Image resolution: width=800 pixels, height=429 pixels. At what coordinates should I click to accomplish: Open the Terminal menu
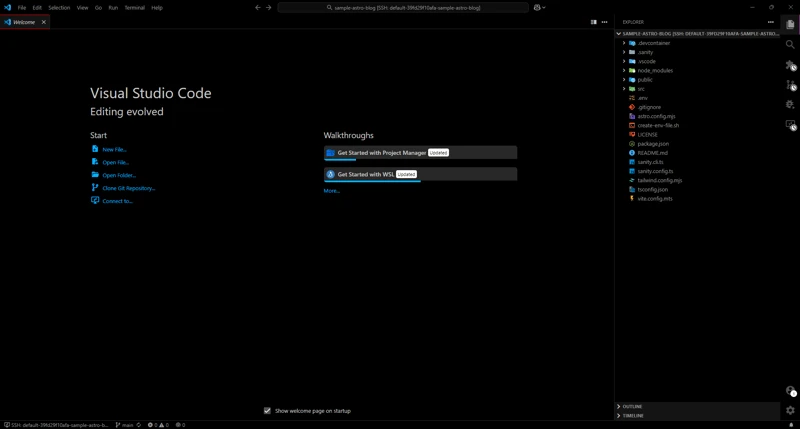135,8
